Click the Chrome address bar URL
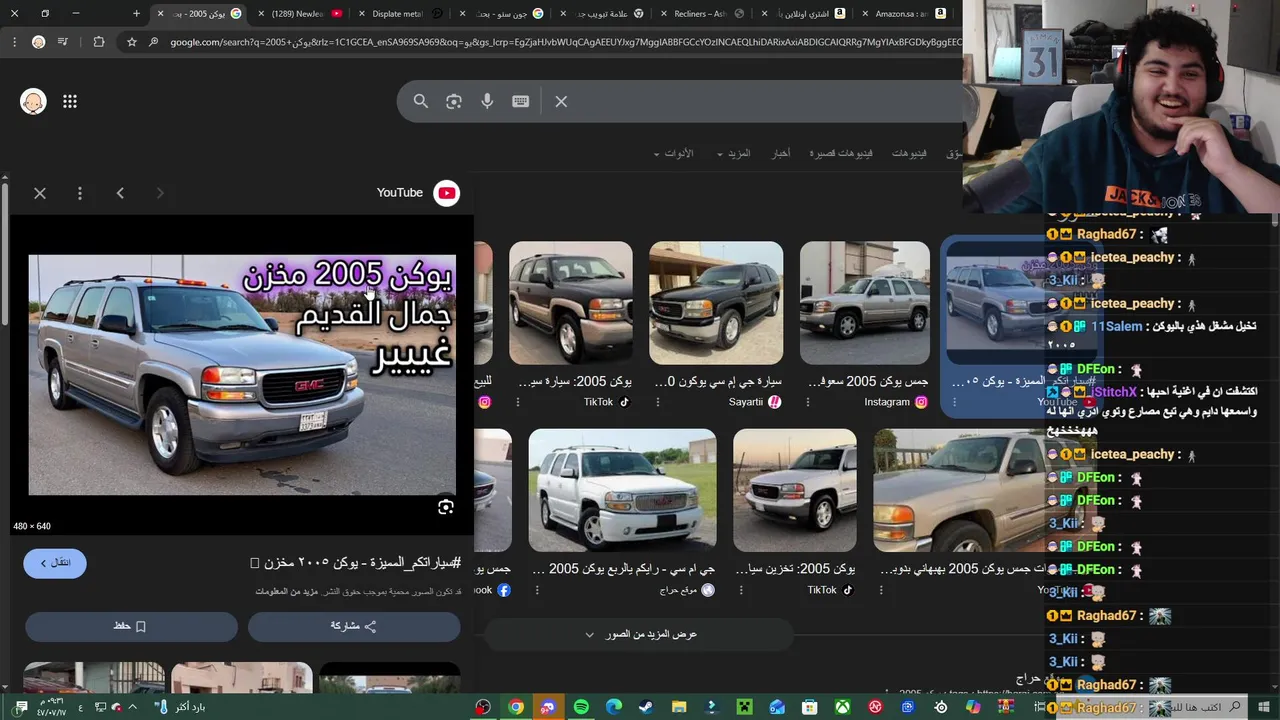Screen dimensions: 1280x720 [x=565, y=42]
